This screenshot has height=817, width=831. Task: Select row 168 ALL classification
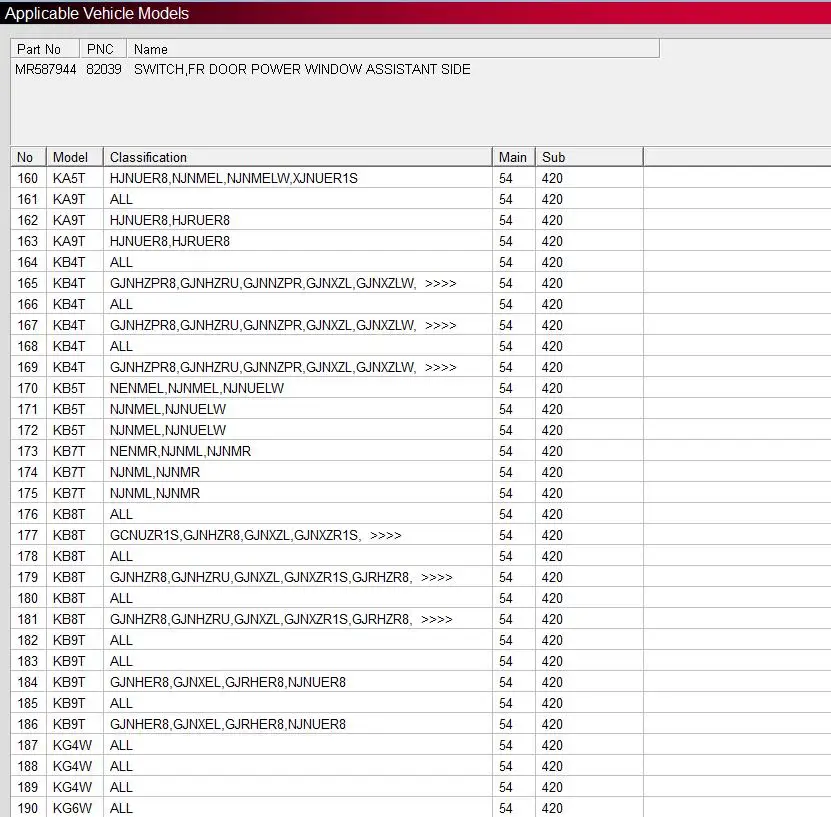click(x=121, y=347)
